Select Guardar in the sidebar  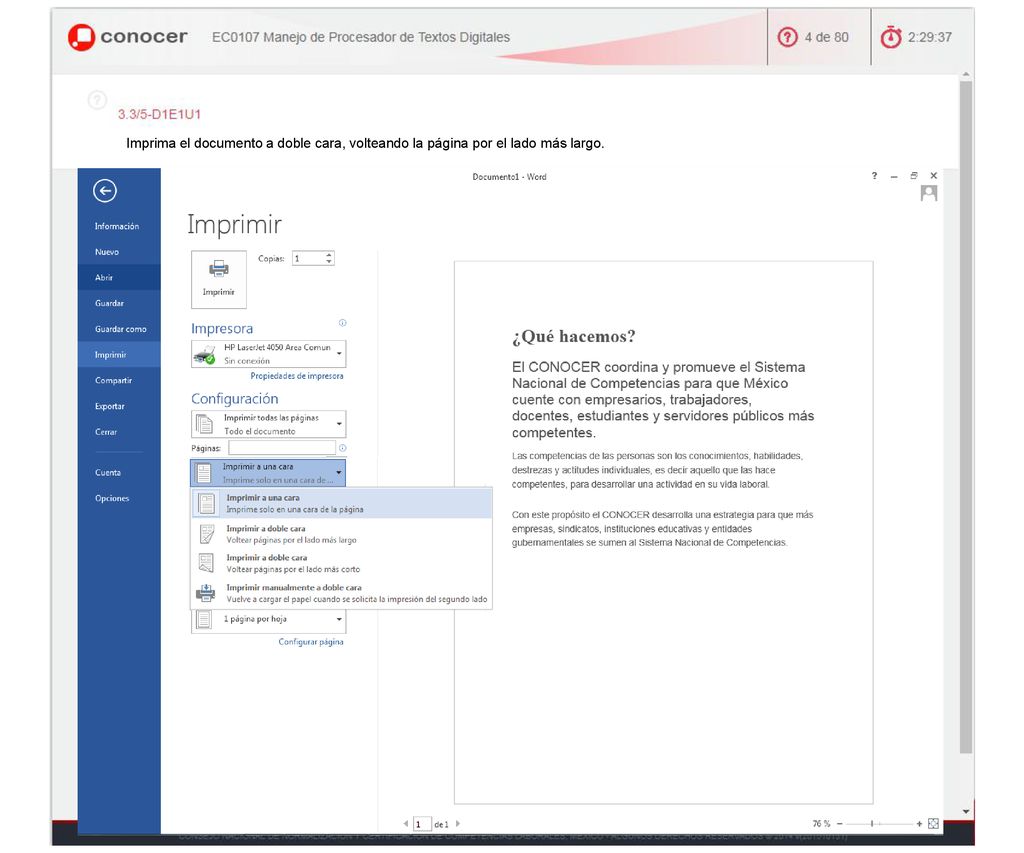click(119, 303)
